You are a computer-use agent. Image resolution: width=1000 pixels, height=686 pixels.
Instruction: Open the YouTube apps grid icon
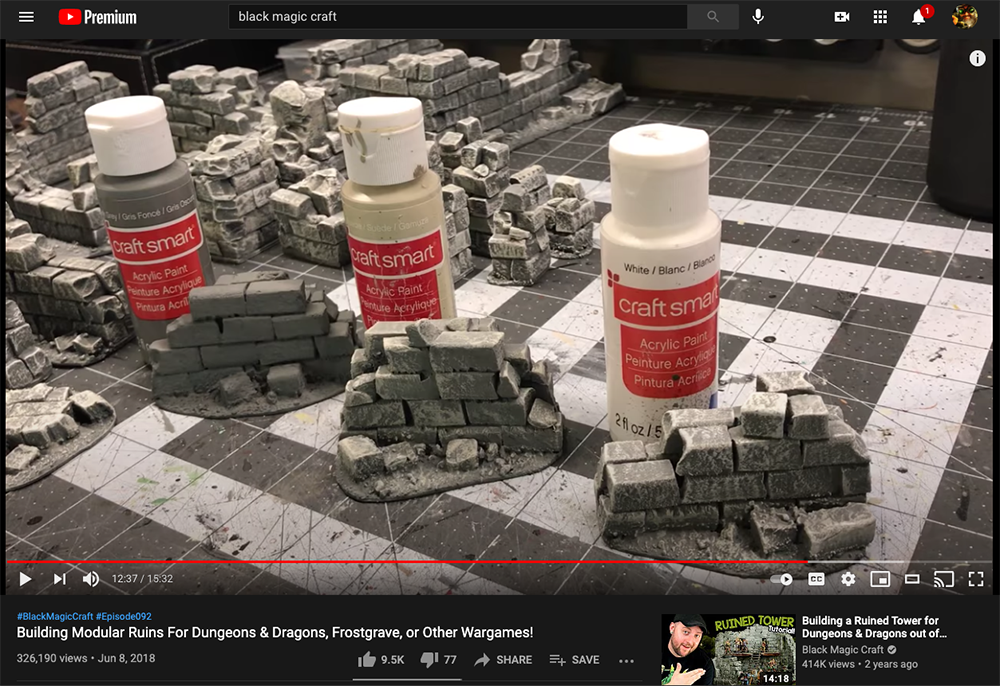pos(880,17)
